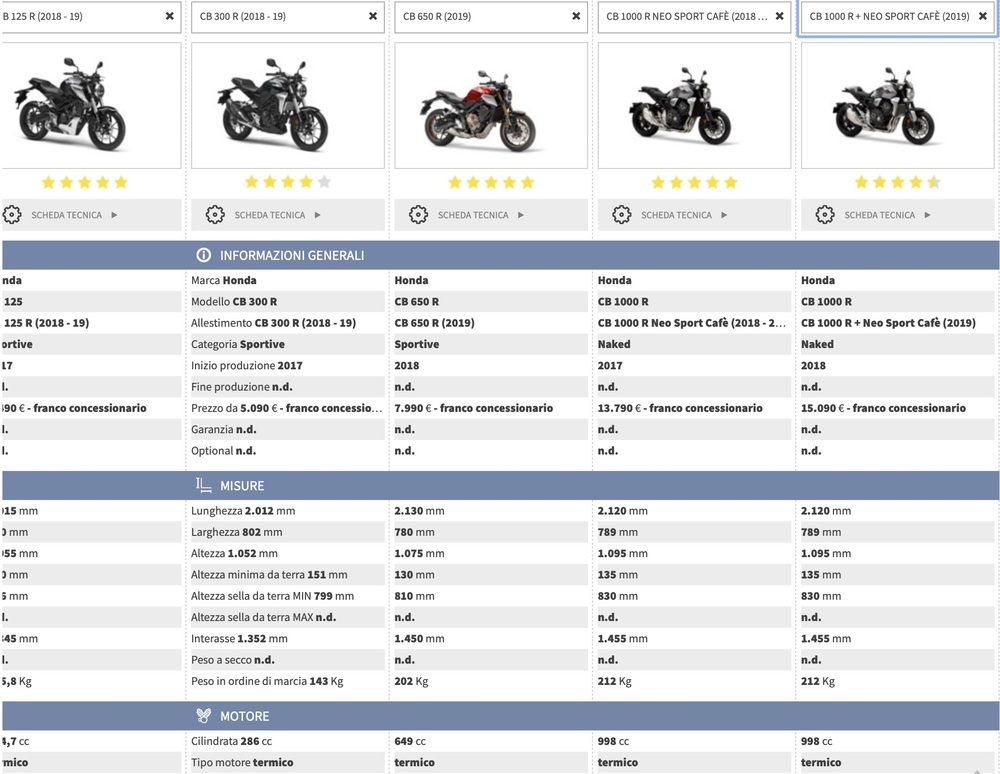Remove CB 650 R (2019) column
The height and width of the screenshot is (774, 1000).
[576, 17]
